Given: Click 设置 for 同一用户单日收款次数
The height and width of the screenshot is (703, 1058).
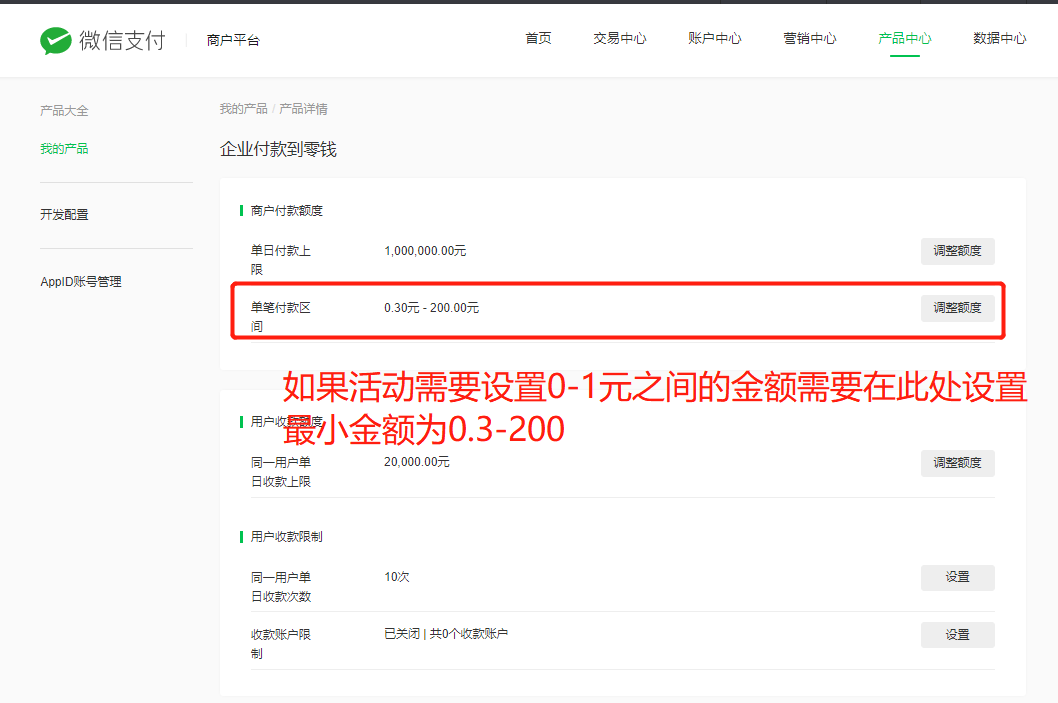Looking at the screenshot, I should click(957, 578).
